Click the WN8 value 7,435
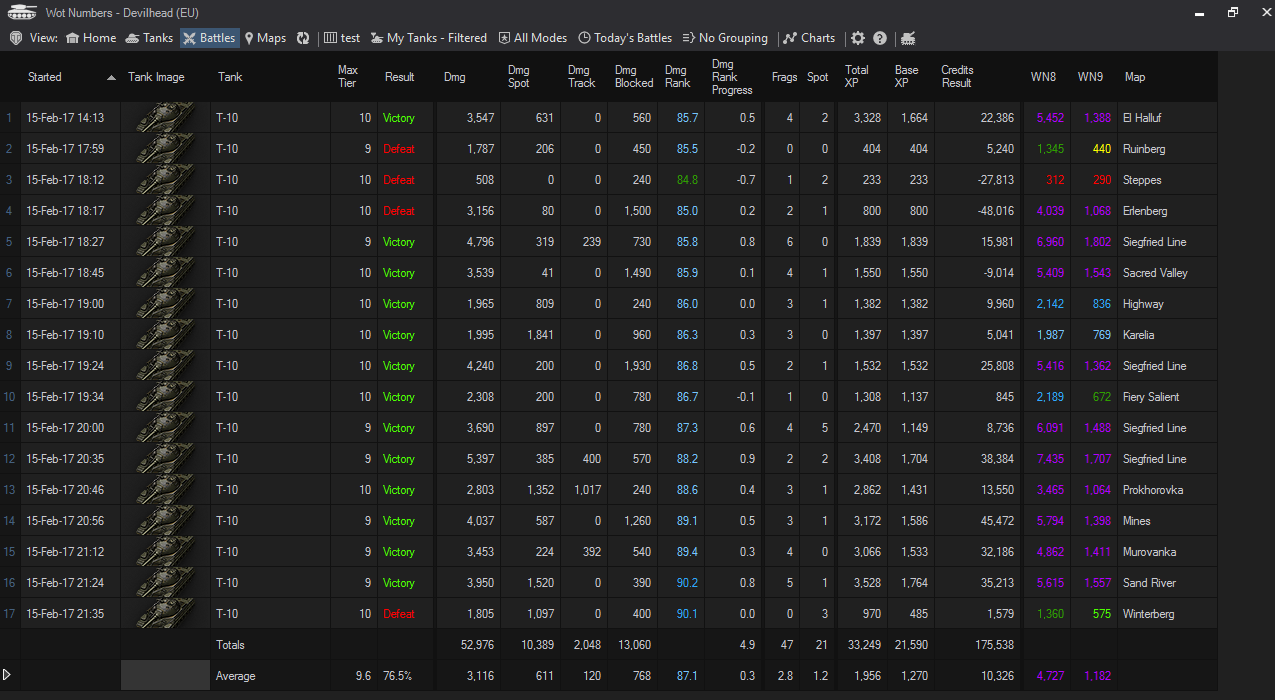The image size is (1275, 700). 1050,459
